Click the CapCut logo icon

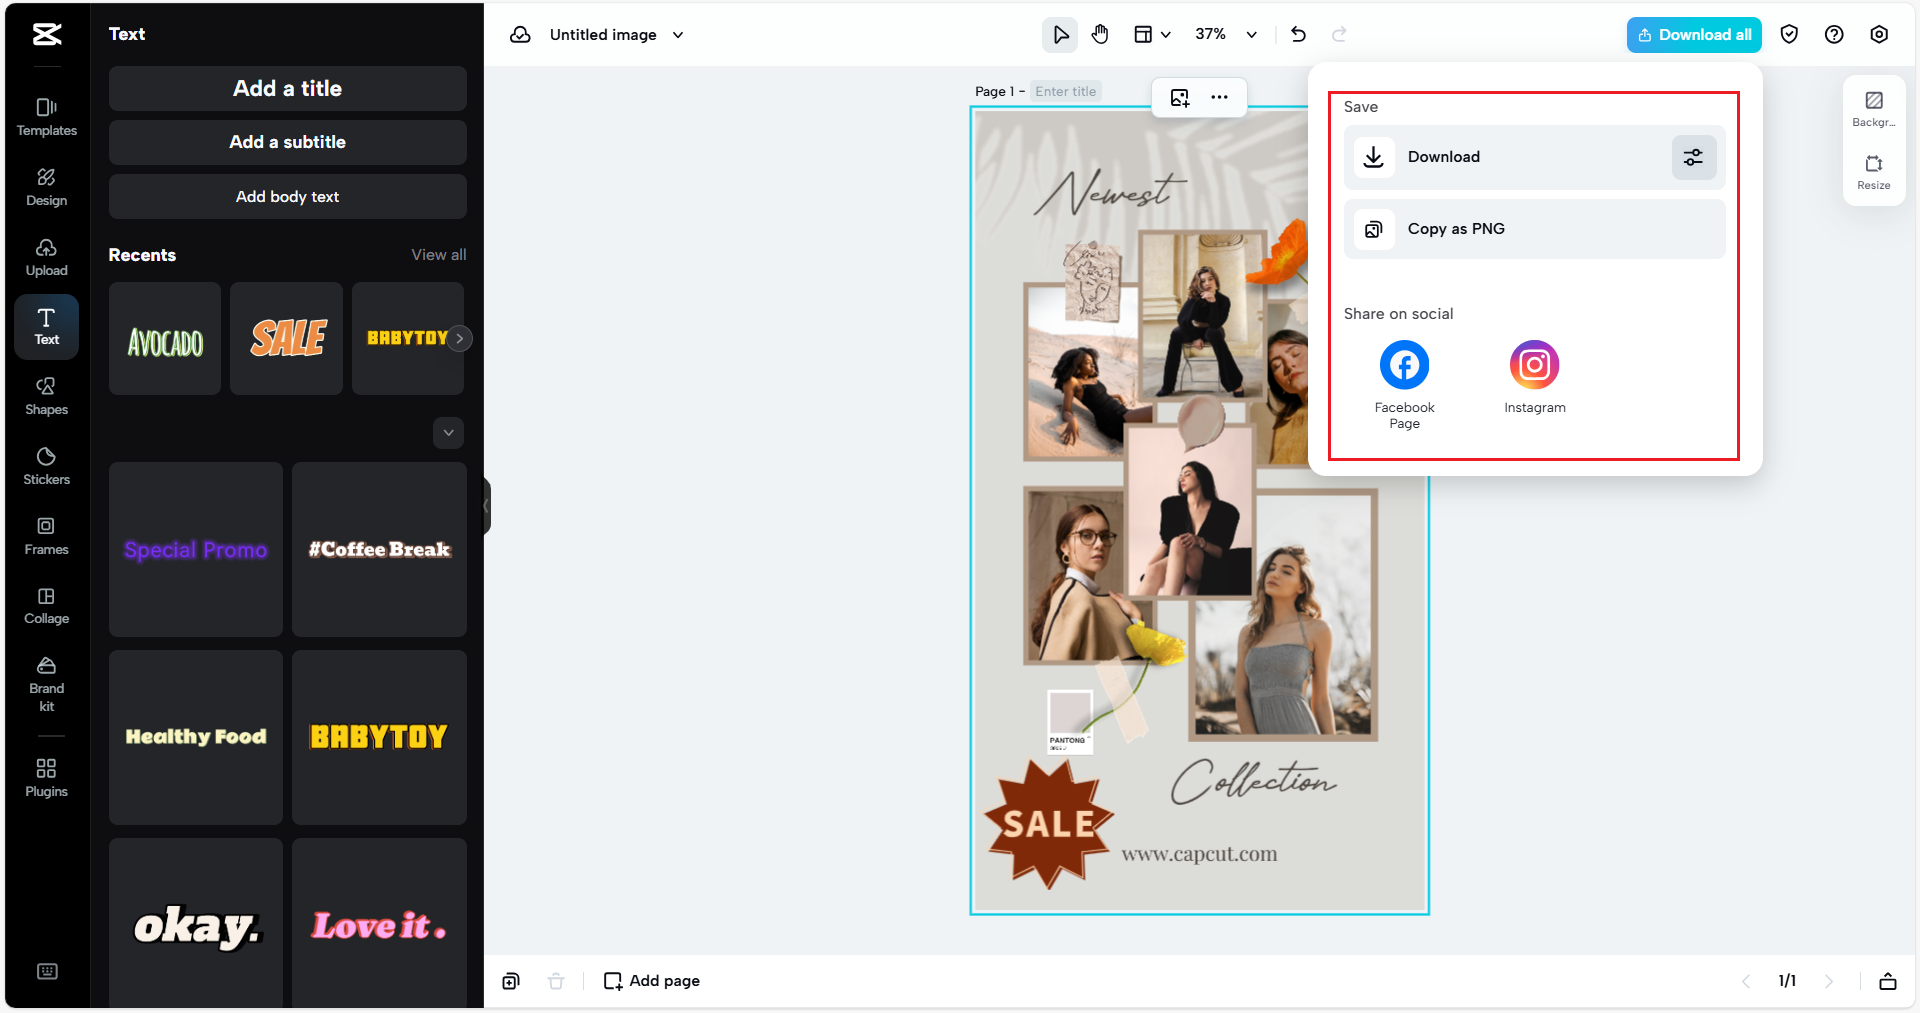point(47,34)
